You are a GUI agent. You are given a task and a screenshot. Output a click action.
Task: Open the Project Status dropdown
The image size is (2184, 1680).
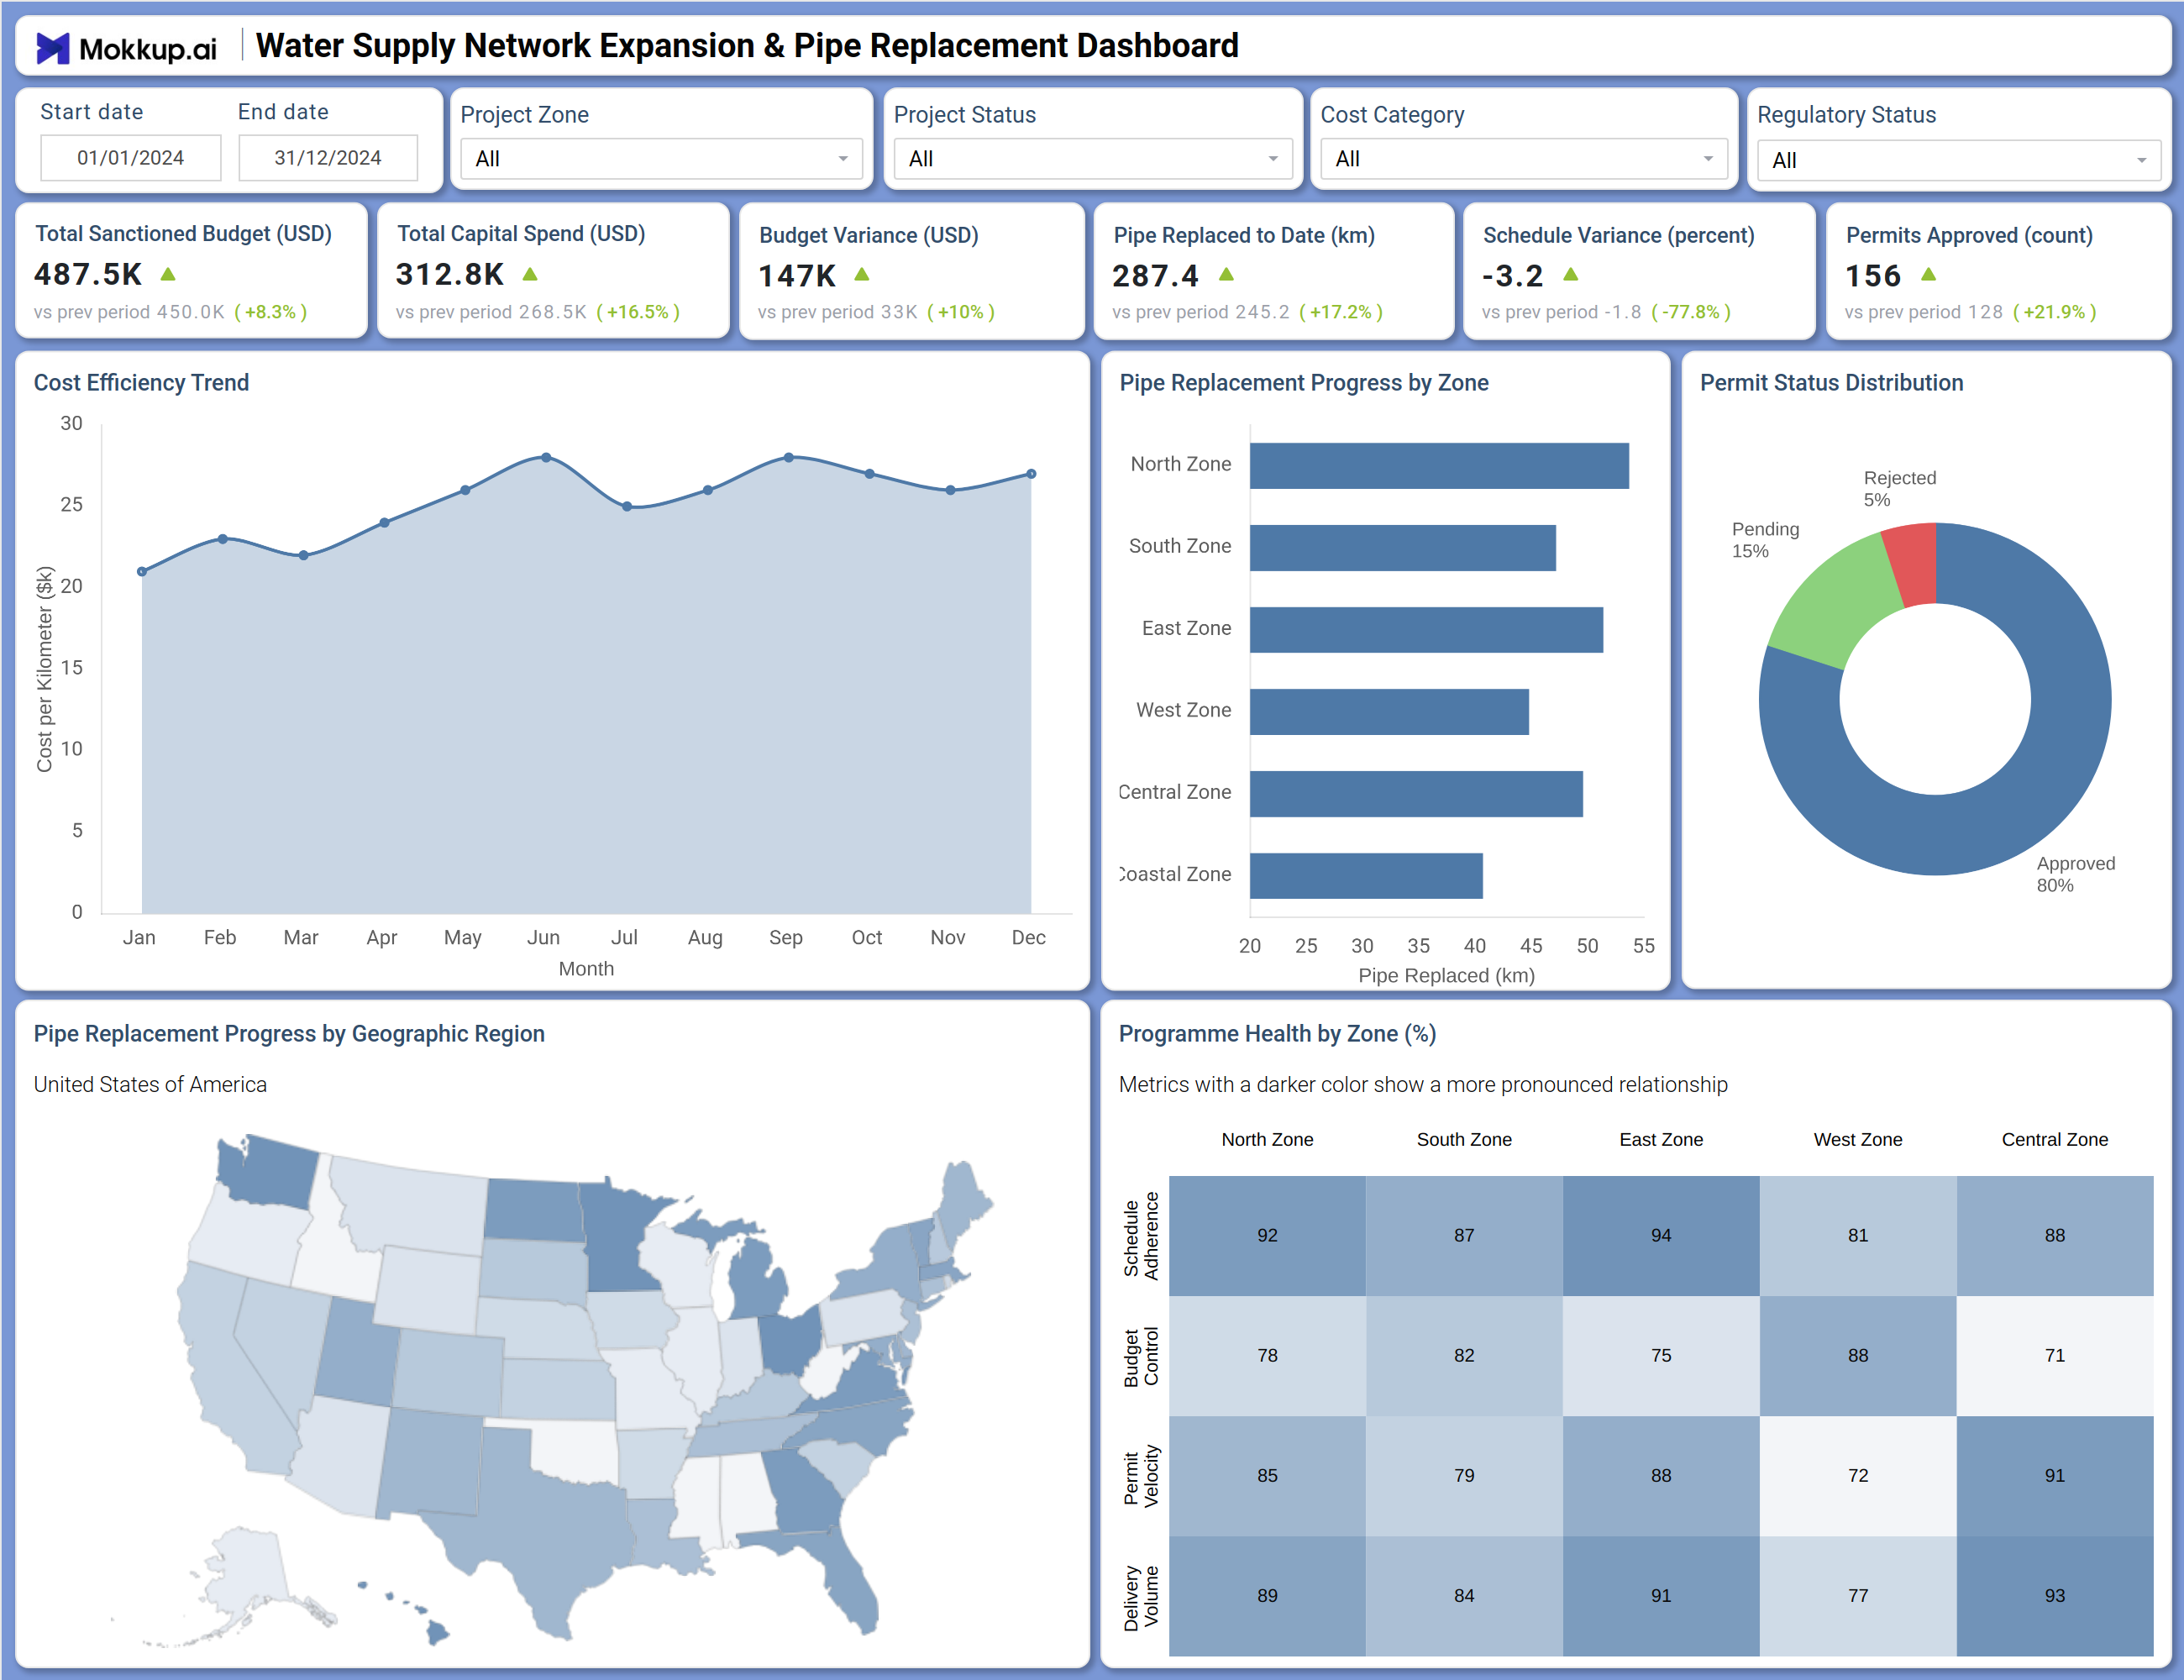(x=1092, y=159)
